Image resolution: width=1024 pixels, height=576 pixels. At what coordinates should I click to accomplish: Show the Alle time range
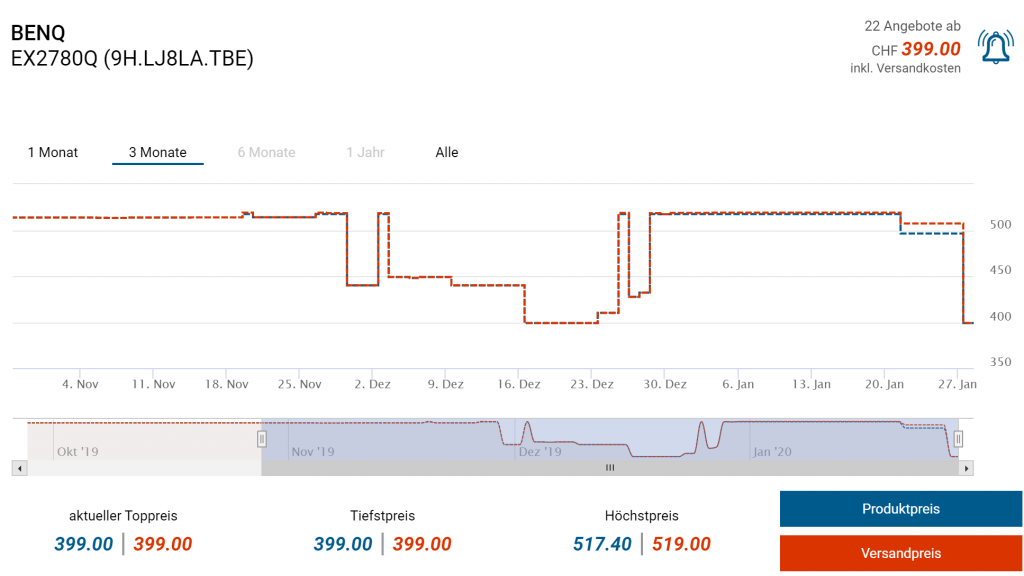click(447, 153)
